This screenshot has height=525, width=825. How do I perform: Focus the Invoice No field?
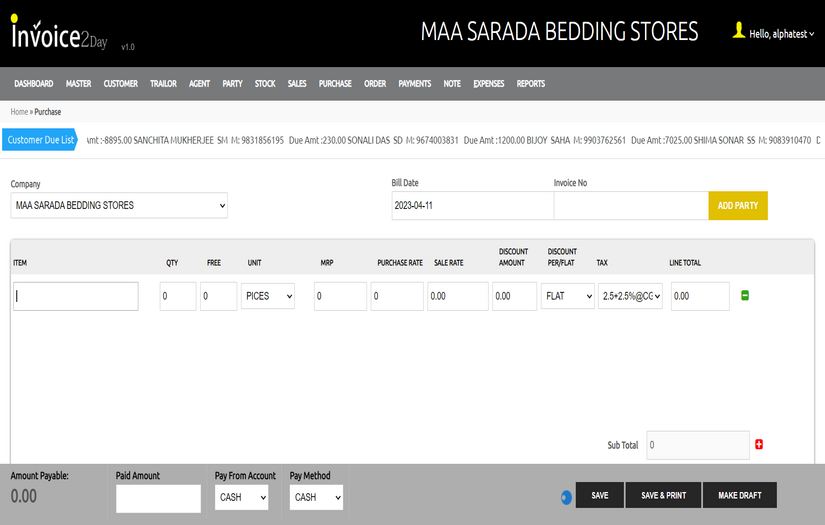[x=631, y=206]
